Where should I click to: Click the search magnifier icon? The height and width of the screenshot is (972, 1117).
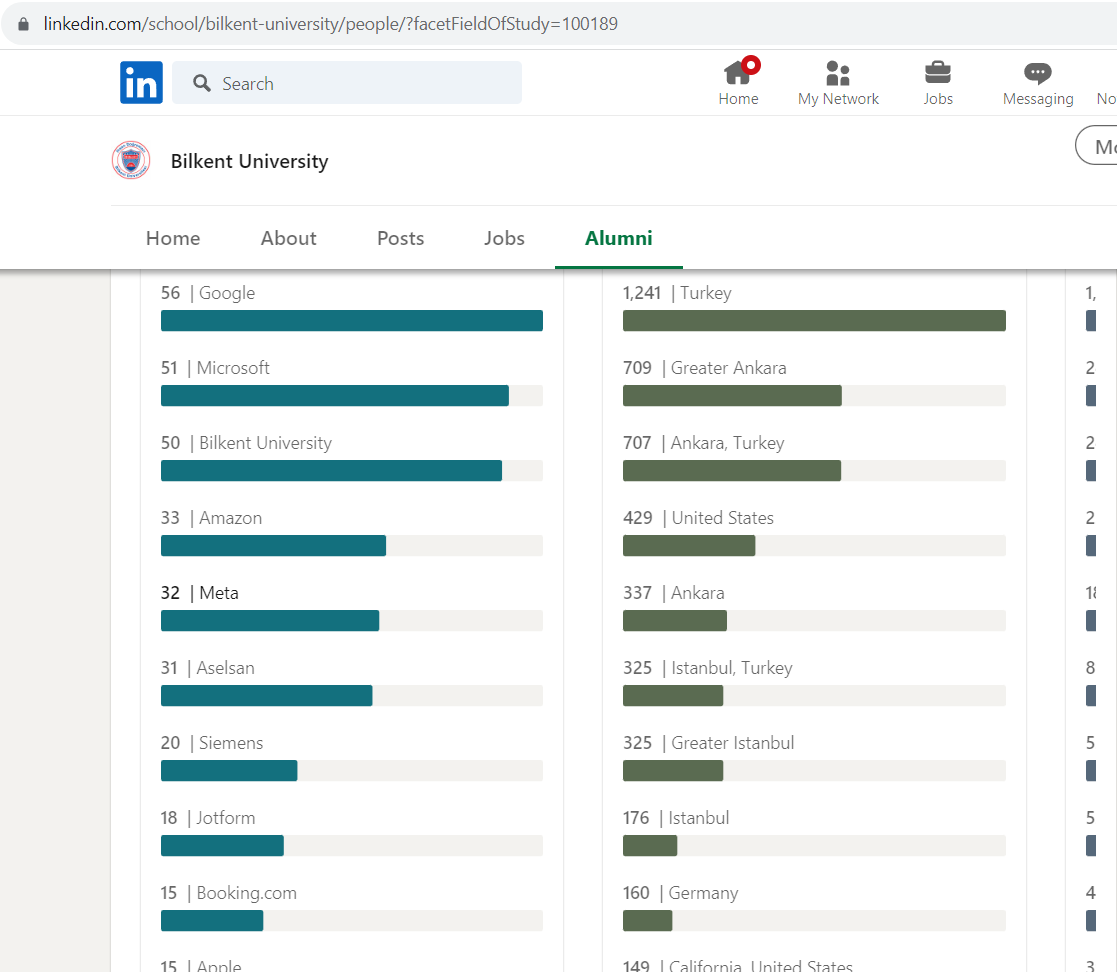202,83
